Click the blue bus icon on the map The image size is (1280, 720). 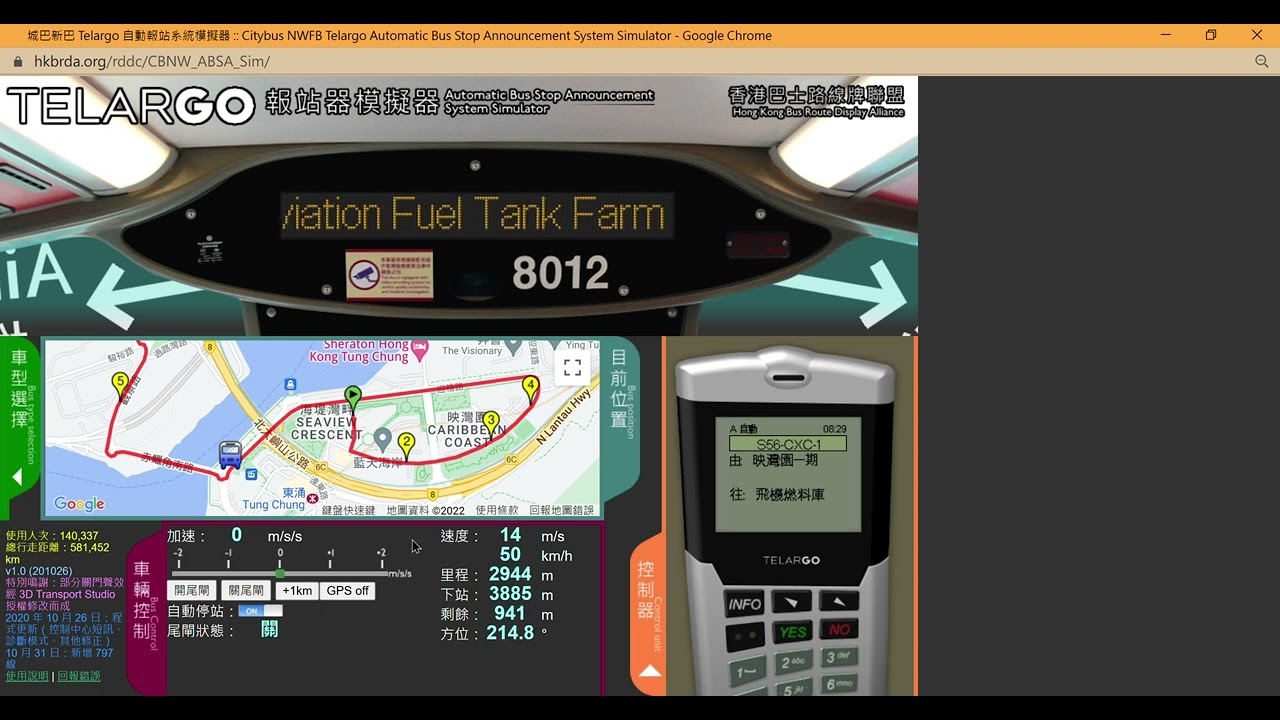[230, 455]
